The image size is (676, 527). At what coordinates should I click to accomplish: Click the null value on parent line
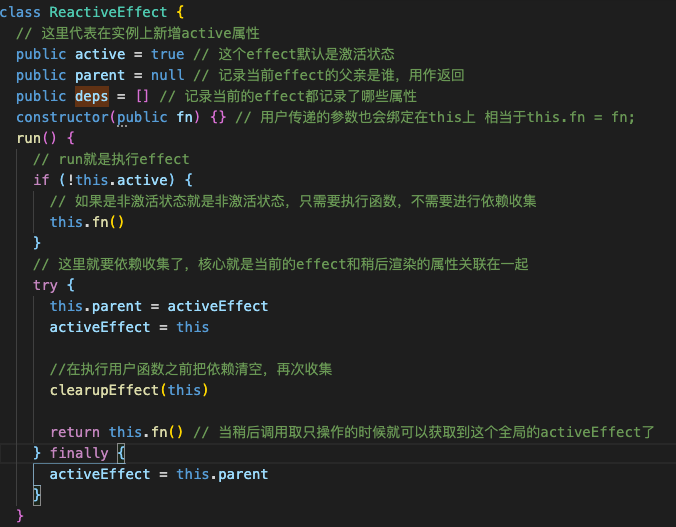pyautogui.click(x=168, y=75)
